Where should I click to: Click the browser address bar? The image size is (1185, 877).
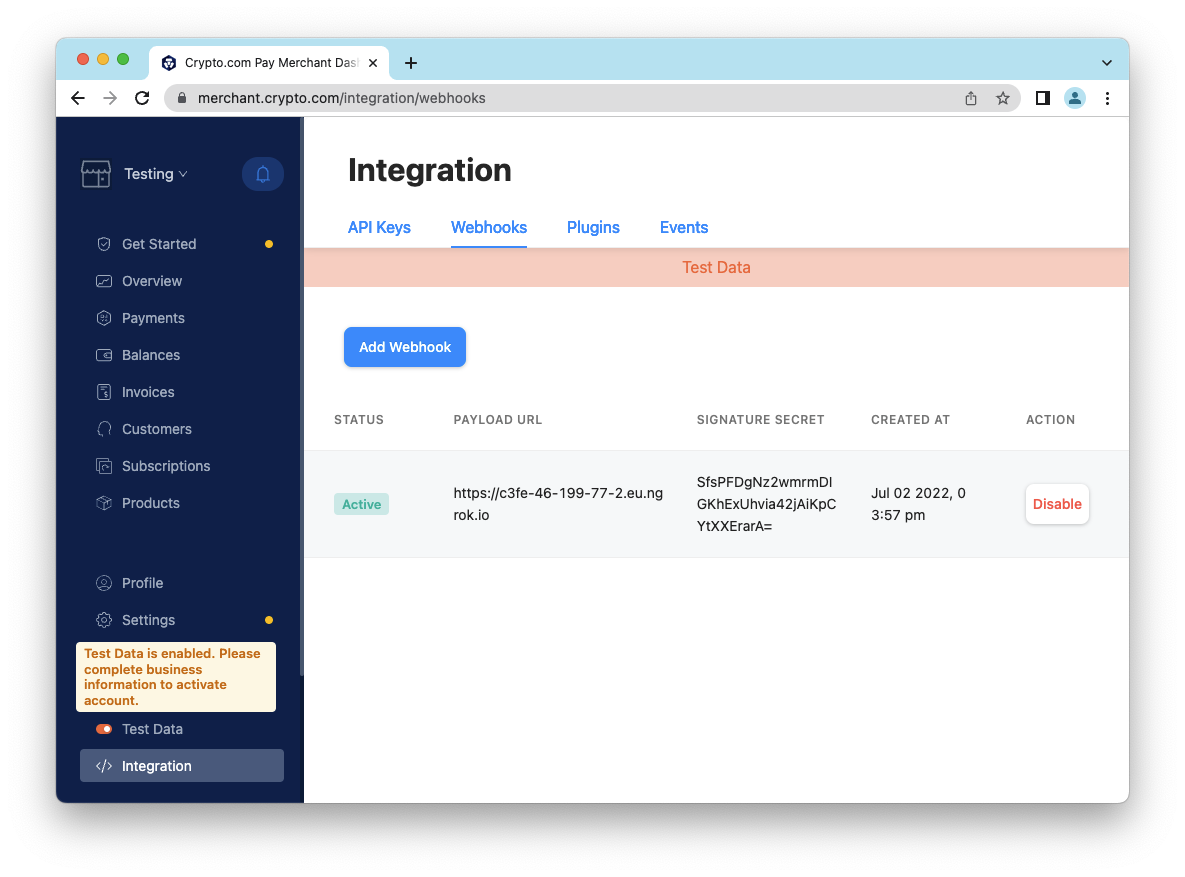[x=560, y=98]
